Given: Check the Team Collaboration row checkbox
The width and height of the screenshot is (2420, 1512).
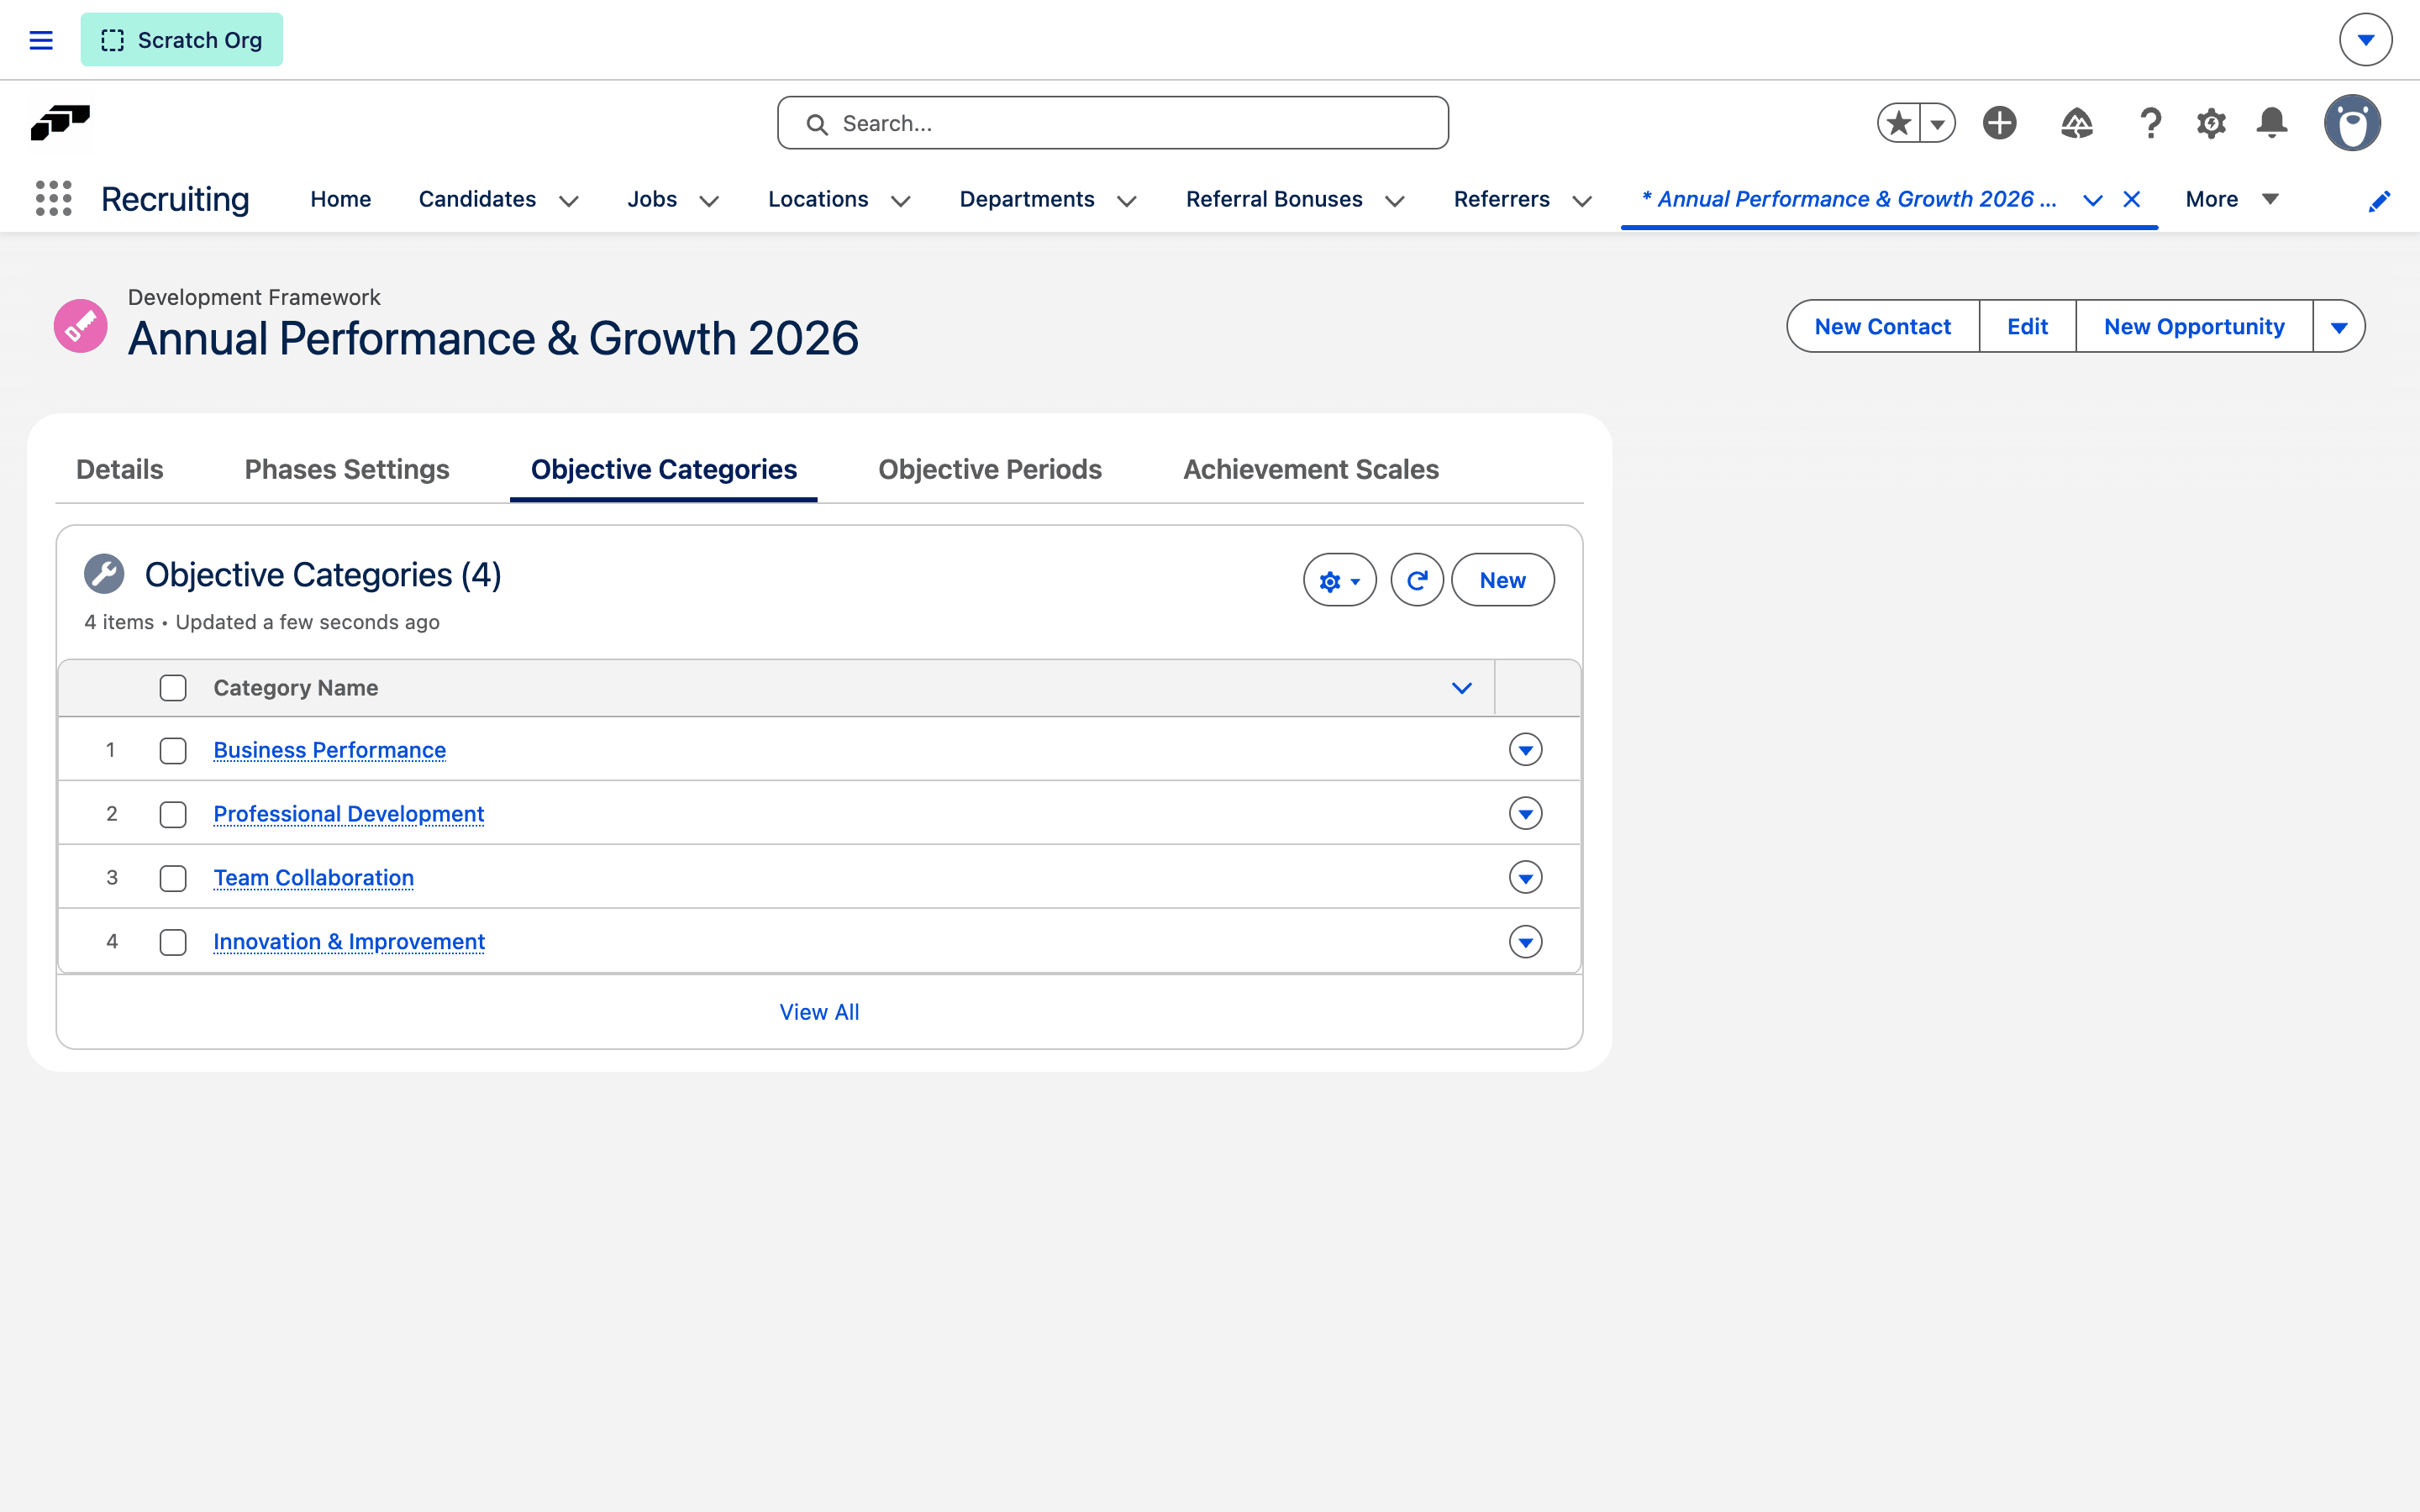Looking at the screenshot, I should pos(173,878).
